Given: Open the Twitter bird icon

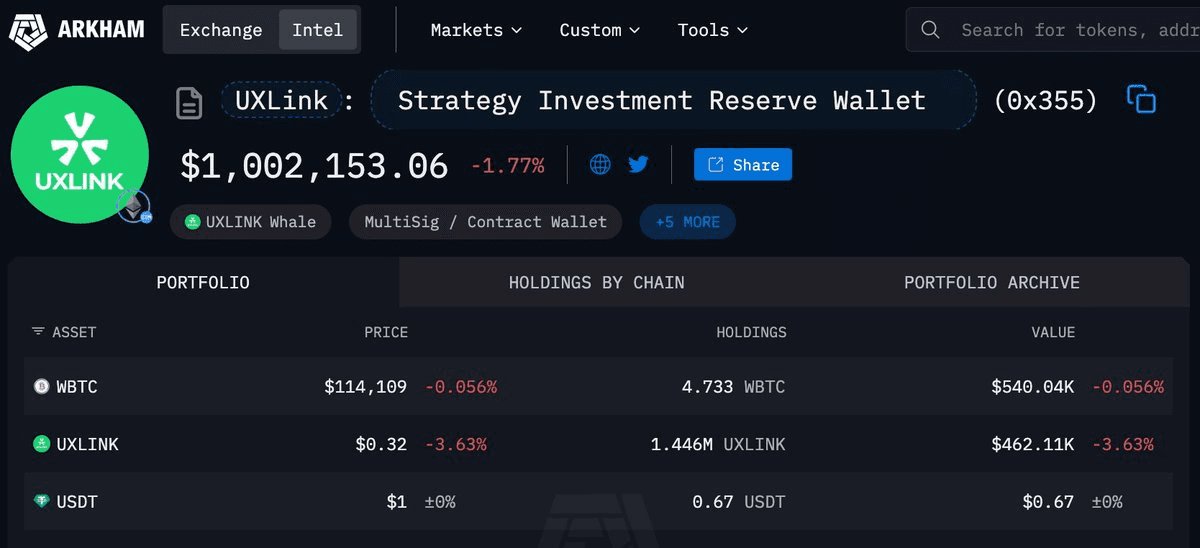Looking at the screenshot, I should [639, 164].
